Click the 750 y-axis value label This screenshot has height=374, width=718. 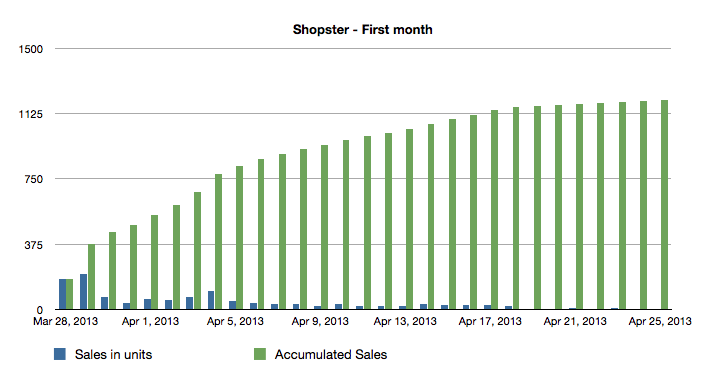pyautogui.click(x=33, y=179)
